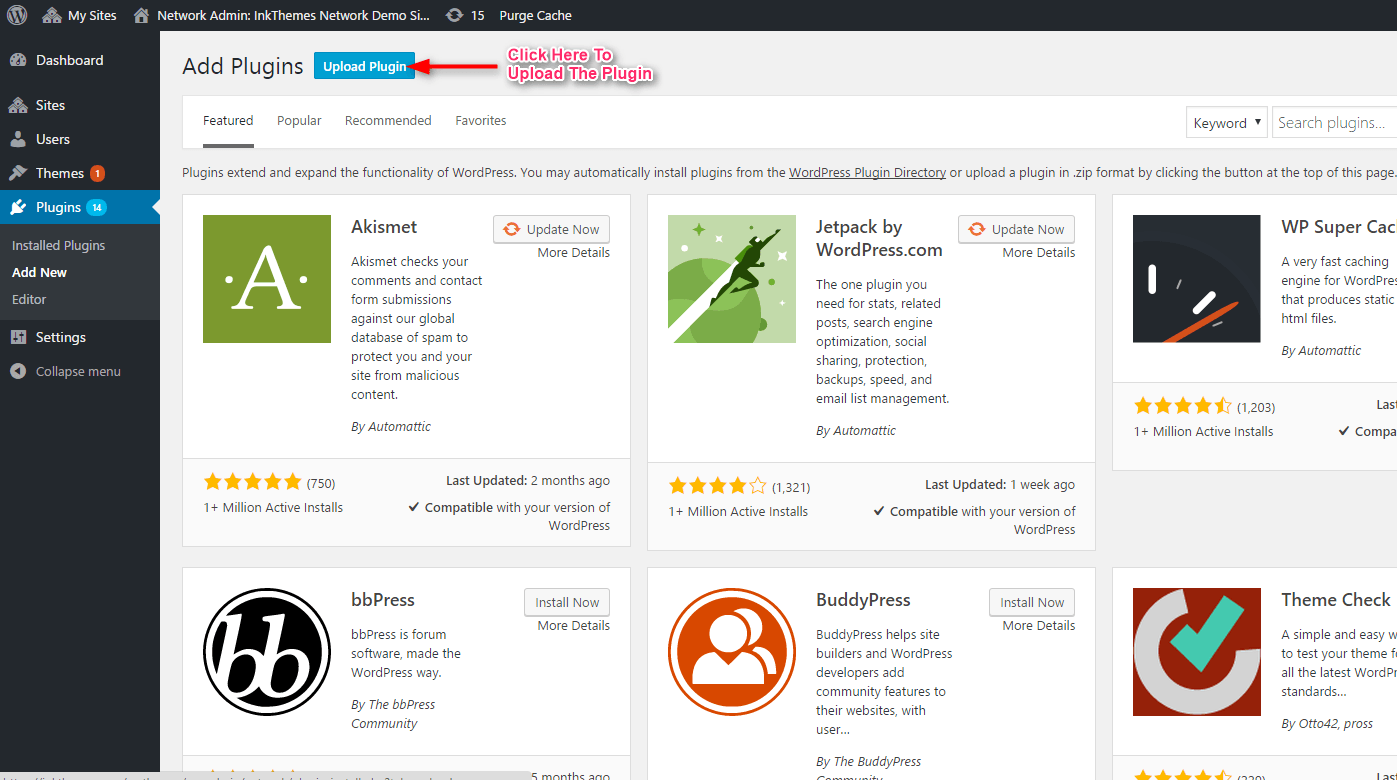Click the Add Plugins page heading
Image resolution: width=1397 pixels, height=780 pixels.
coord(243,66)
